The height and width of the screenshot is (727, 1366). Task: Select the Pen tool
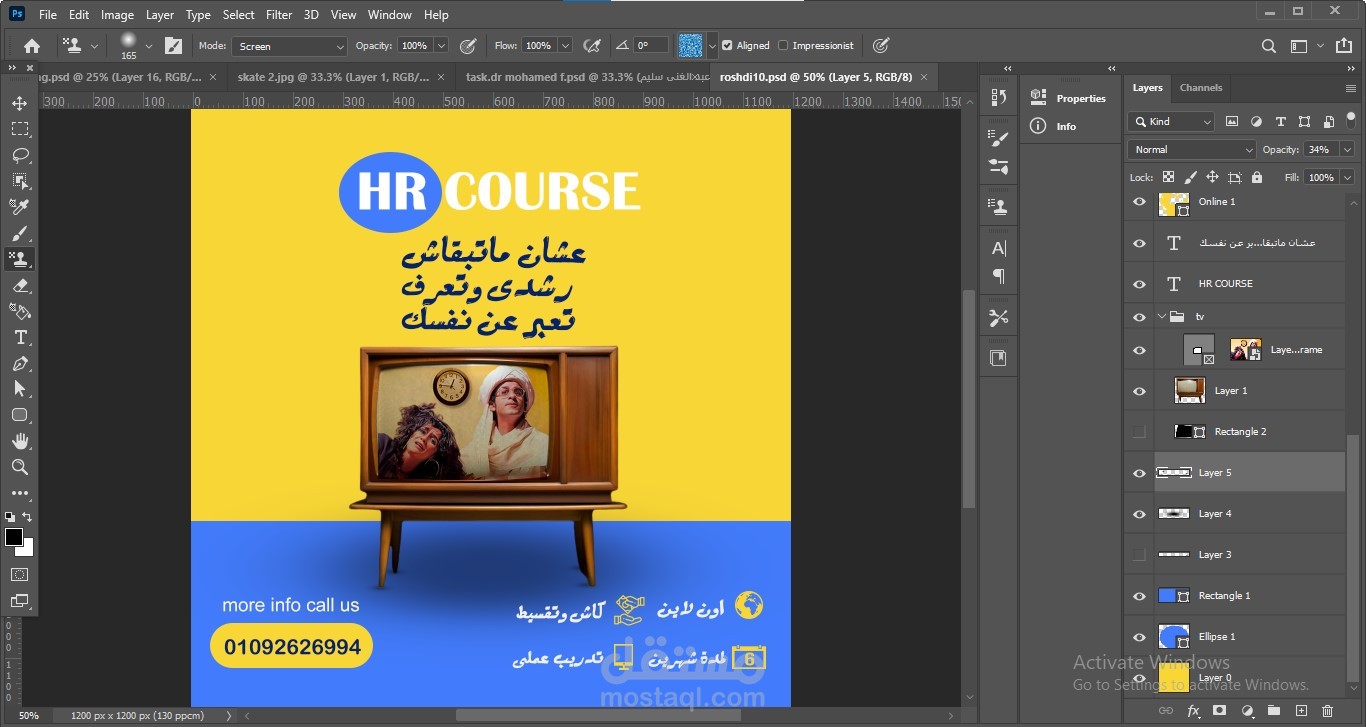19,363
